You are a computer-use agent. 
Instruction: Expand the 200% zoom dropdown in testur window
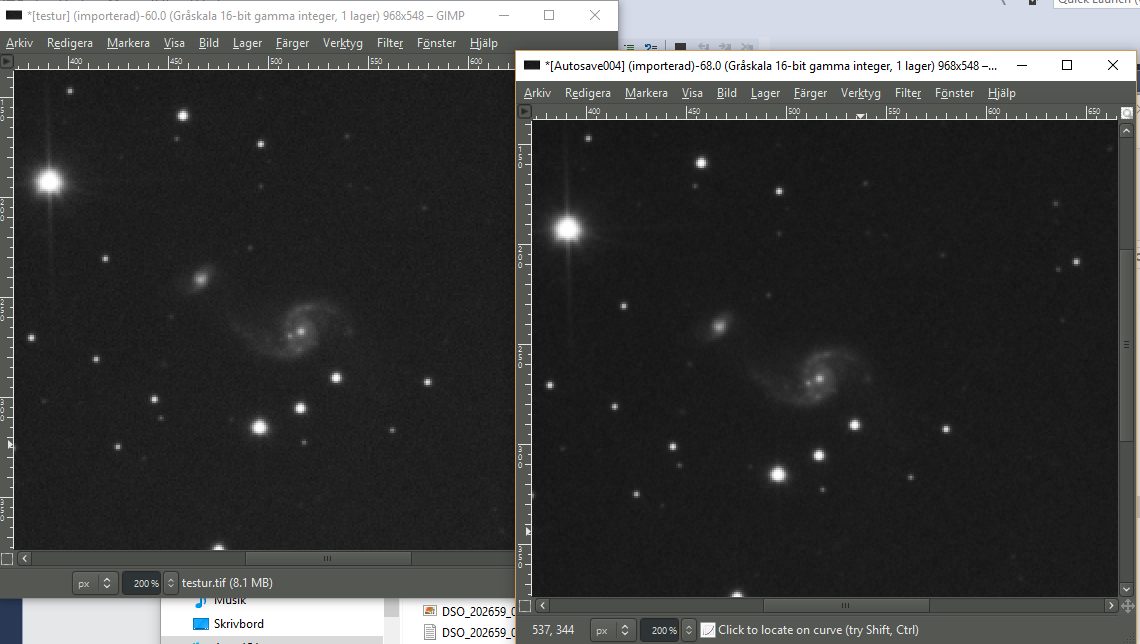(x=171, y=582)
